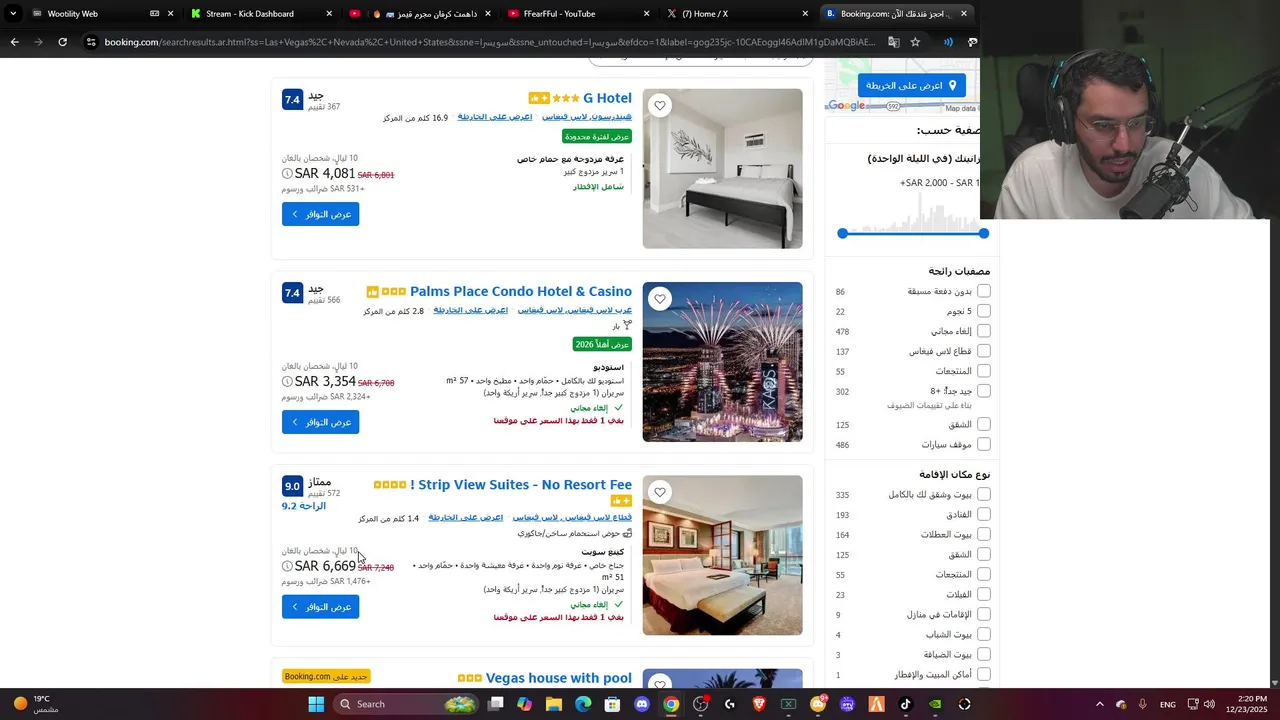Show hidden system tray icons chevron
Image resolution: width=1280 pixels, height=720 pixels.
tap(1099, 704)
